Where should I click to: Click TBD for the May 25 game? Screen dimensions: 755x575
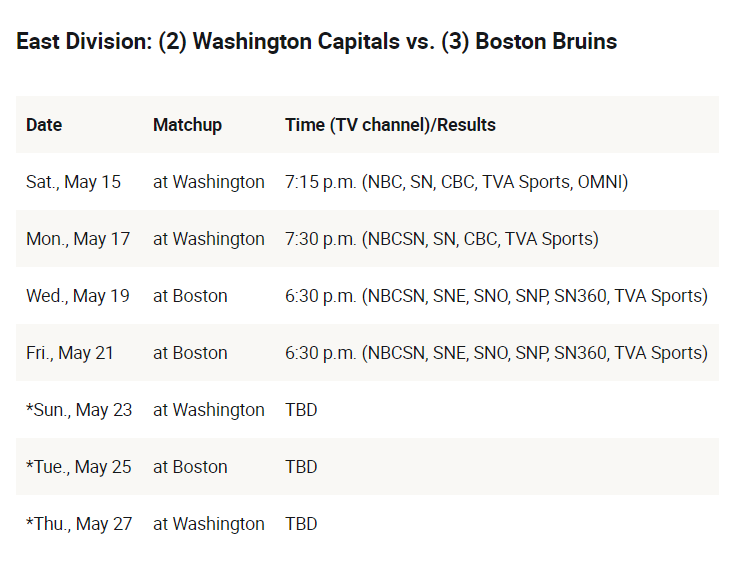(x=301, y=467)
